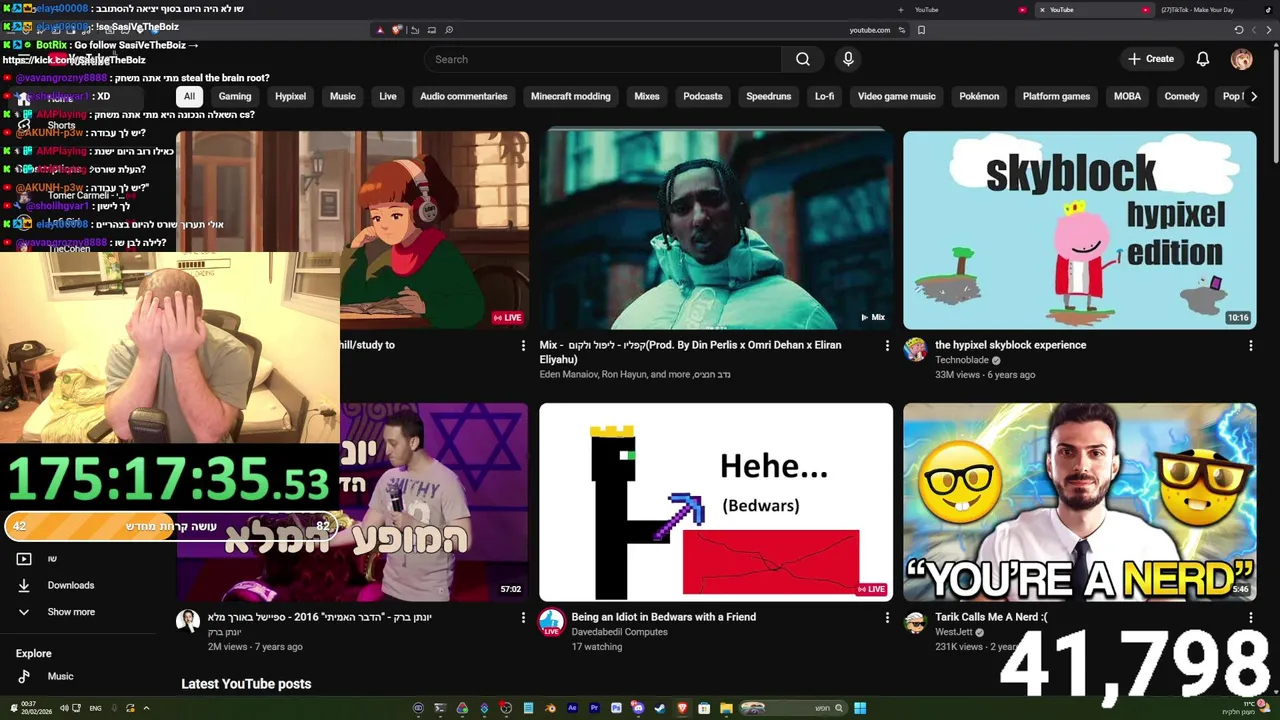Click the YouTube search magnifier button
This screenshot has height=720, width=1280.
pyautogui.click(x=803, y=59)
